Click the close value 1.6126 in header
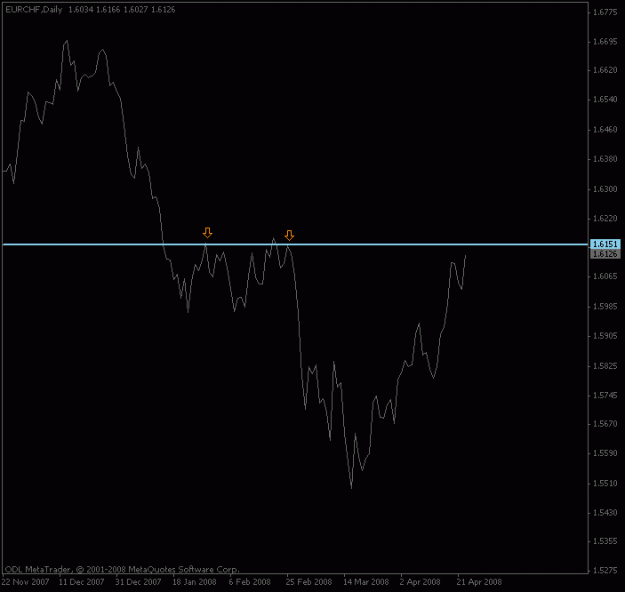 tap(163, 10)
